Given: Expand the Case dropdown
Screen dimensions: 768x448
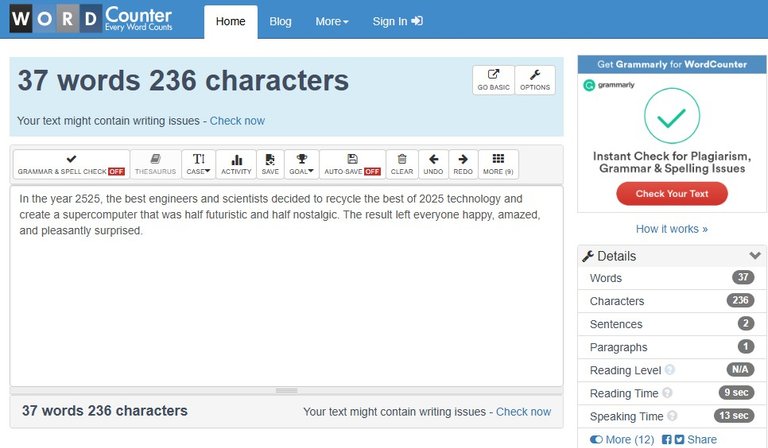Looking at the screenshot, I should click(198, 165).
